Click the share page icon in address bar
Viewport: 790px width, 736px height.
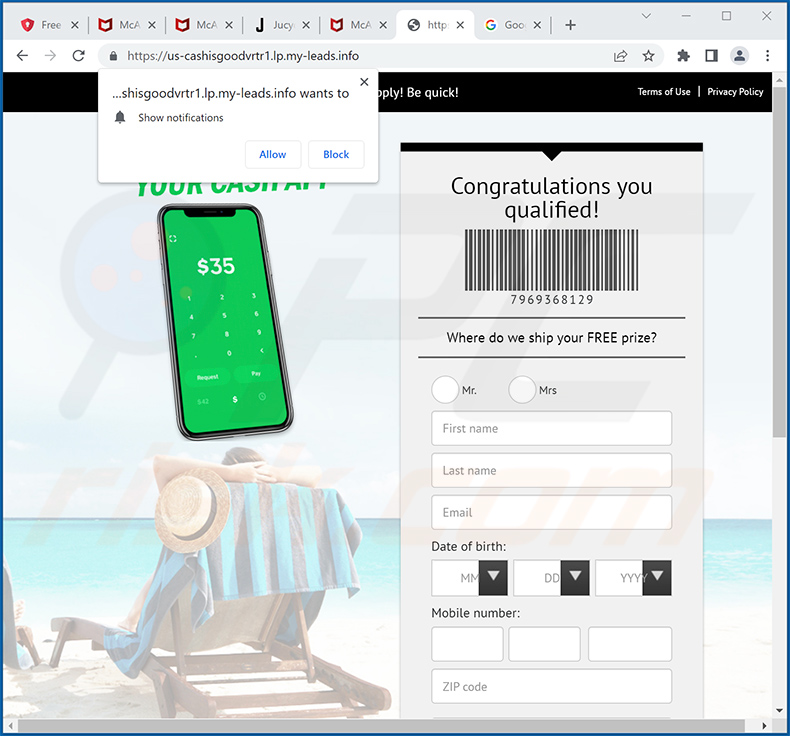click(620, 56)
